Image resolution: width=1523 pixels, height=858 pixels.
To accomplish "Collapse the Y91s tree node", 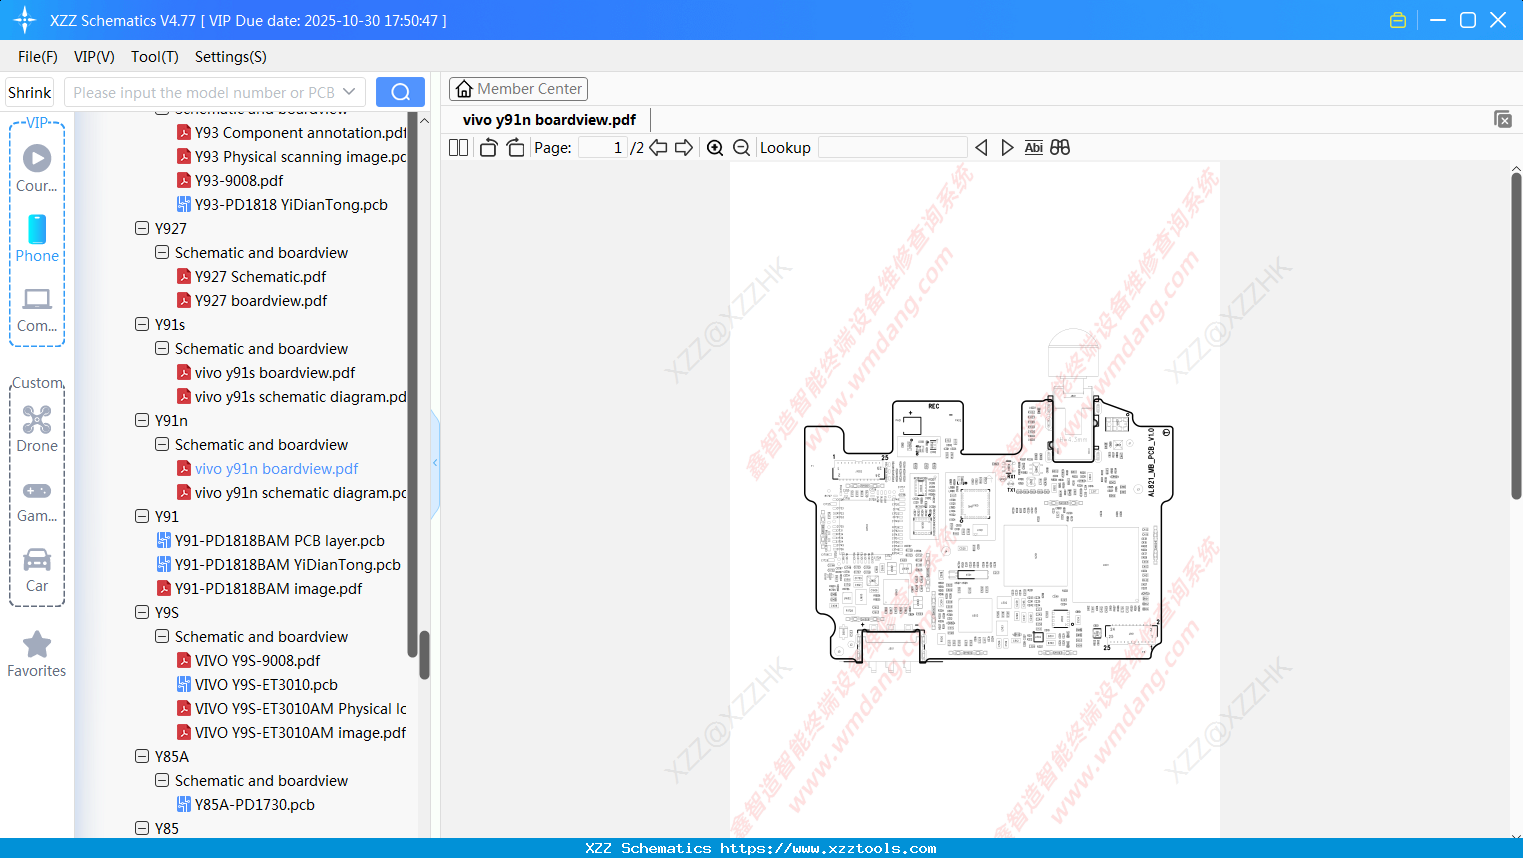I will [142, 324].
